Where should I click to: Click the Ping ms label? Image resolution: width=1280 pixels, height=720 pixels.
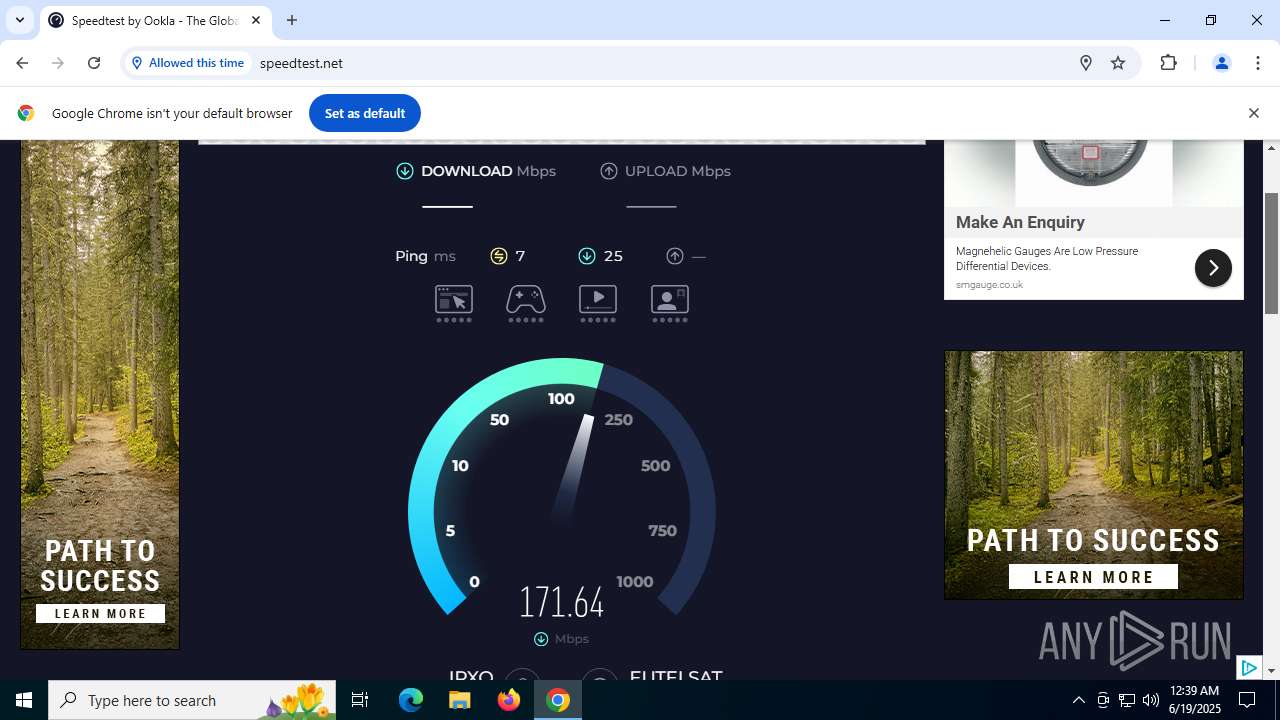(425, 256)
